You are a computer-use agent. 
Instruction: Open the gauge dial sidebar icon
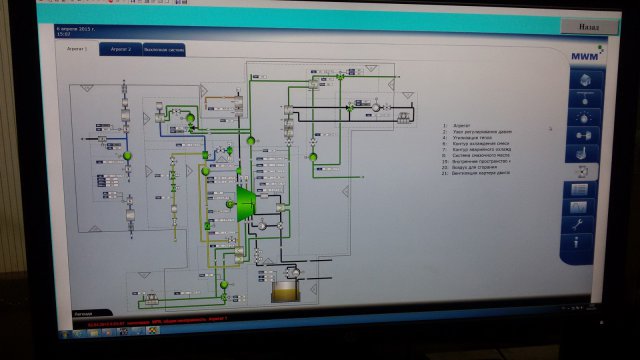click(x=584, y=118)
